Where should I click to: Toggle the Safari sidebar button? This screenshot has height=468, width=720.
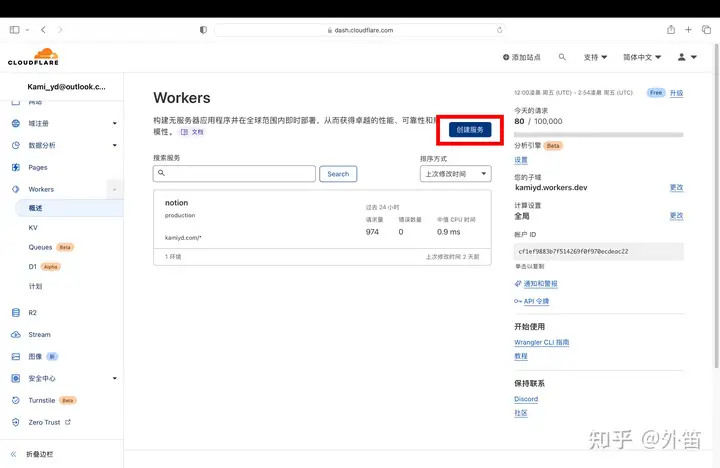pyautogui.click(x=15, y=30)
